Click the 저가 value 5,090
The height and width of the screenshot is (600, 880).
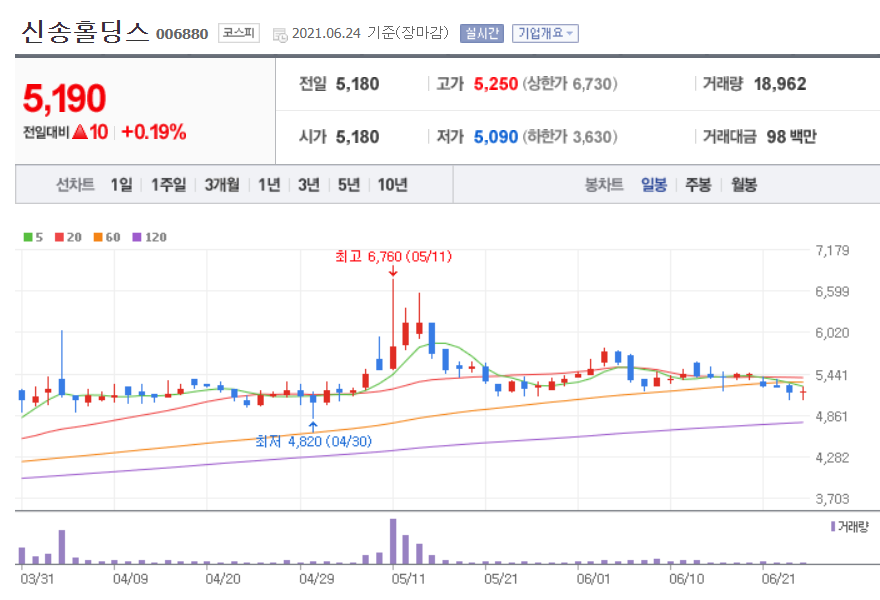496,136
